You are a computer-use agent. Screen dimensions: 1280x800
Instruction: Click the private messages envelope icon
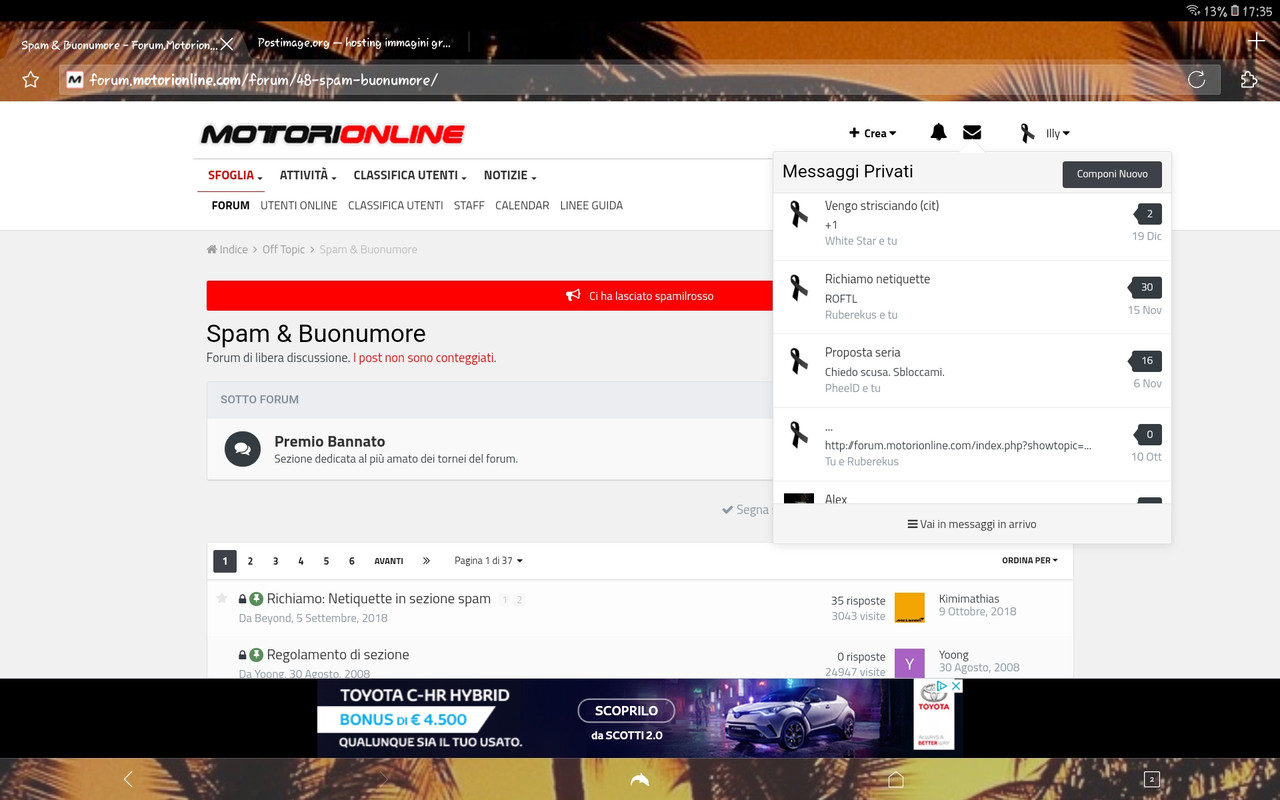tap(972, 132)
